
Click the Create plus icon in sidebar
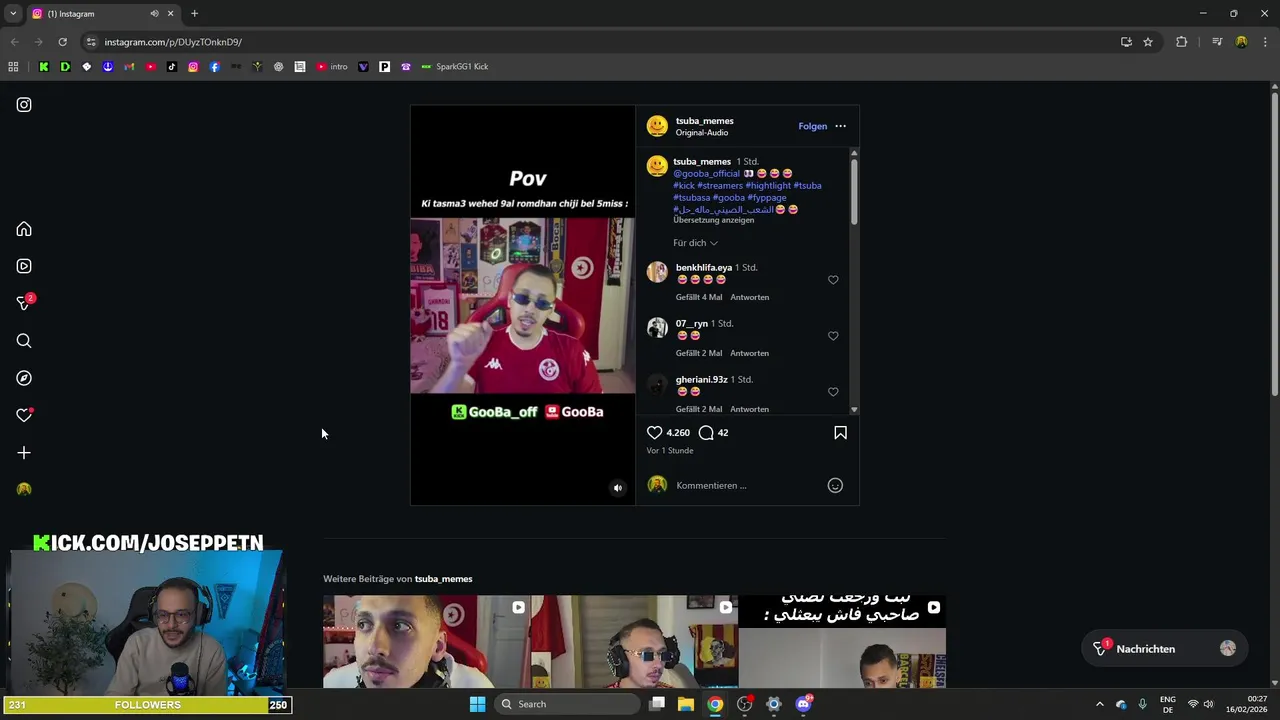click(x=24, y=453)
